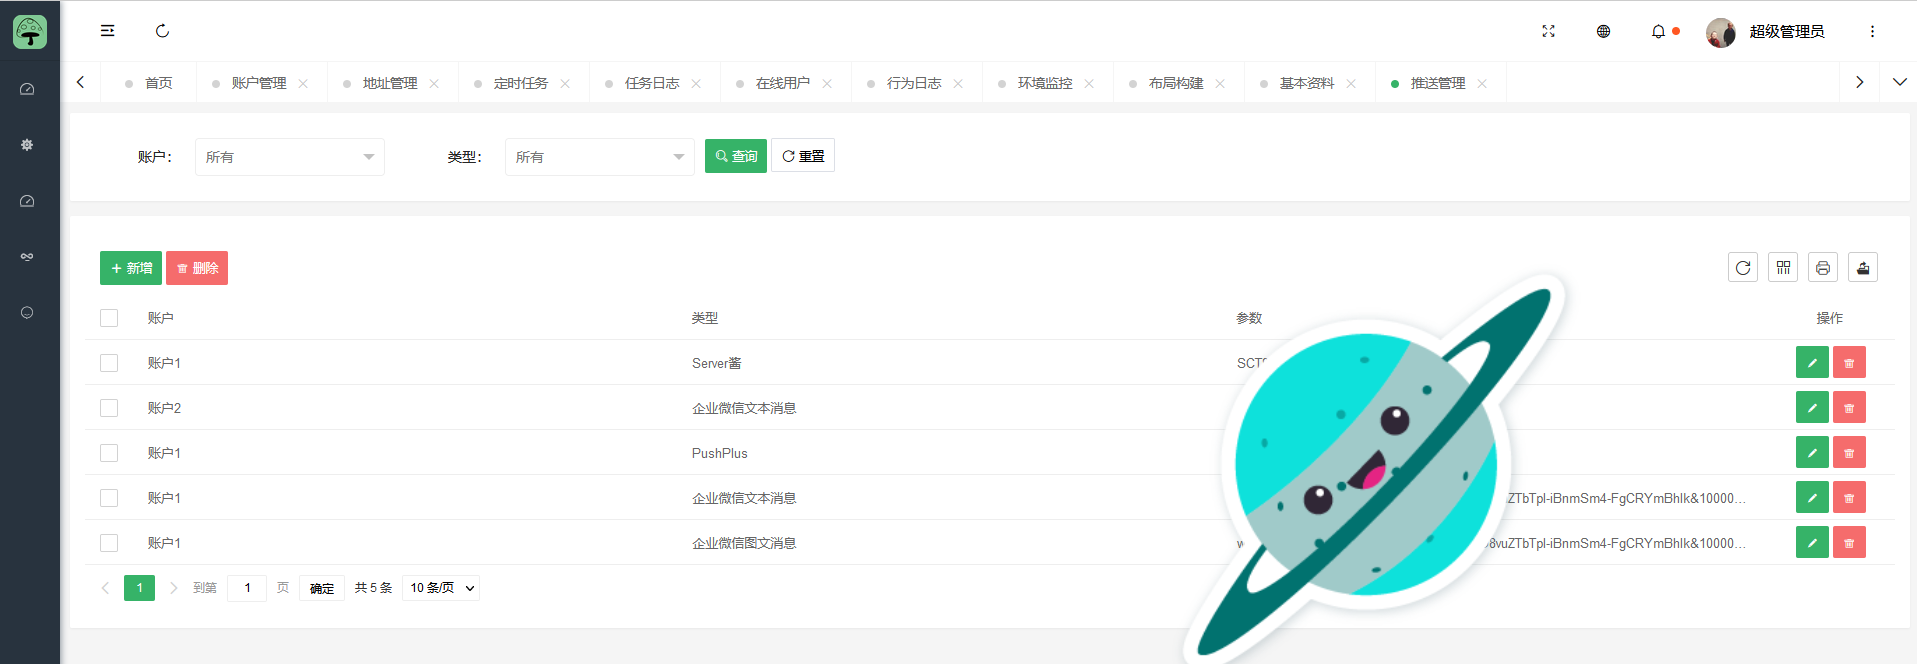This screenshot has height=664, width=1917.
Task: Collapse the sidebar menu toggle
Action: pyautogui.click(x=108, y=31)
